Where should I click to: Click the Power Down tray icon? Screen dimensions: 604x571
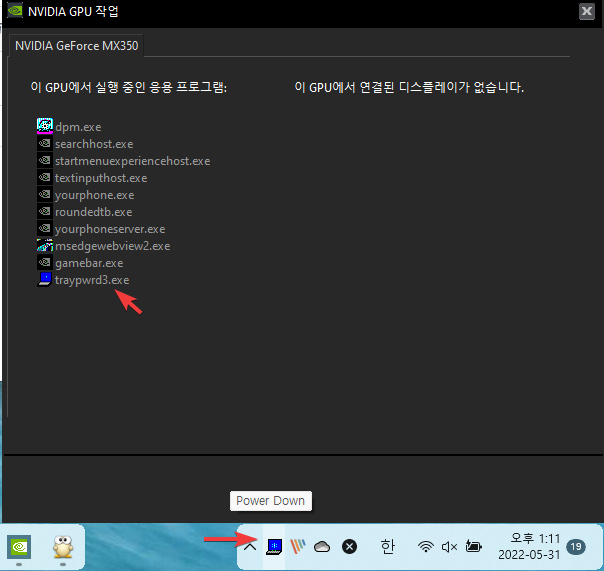[x=274, y=546]
